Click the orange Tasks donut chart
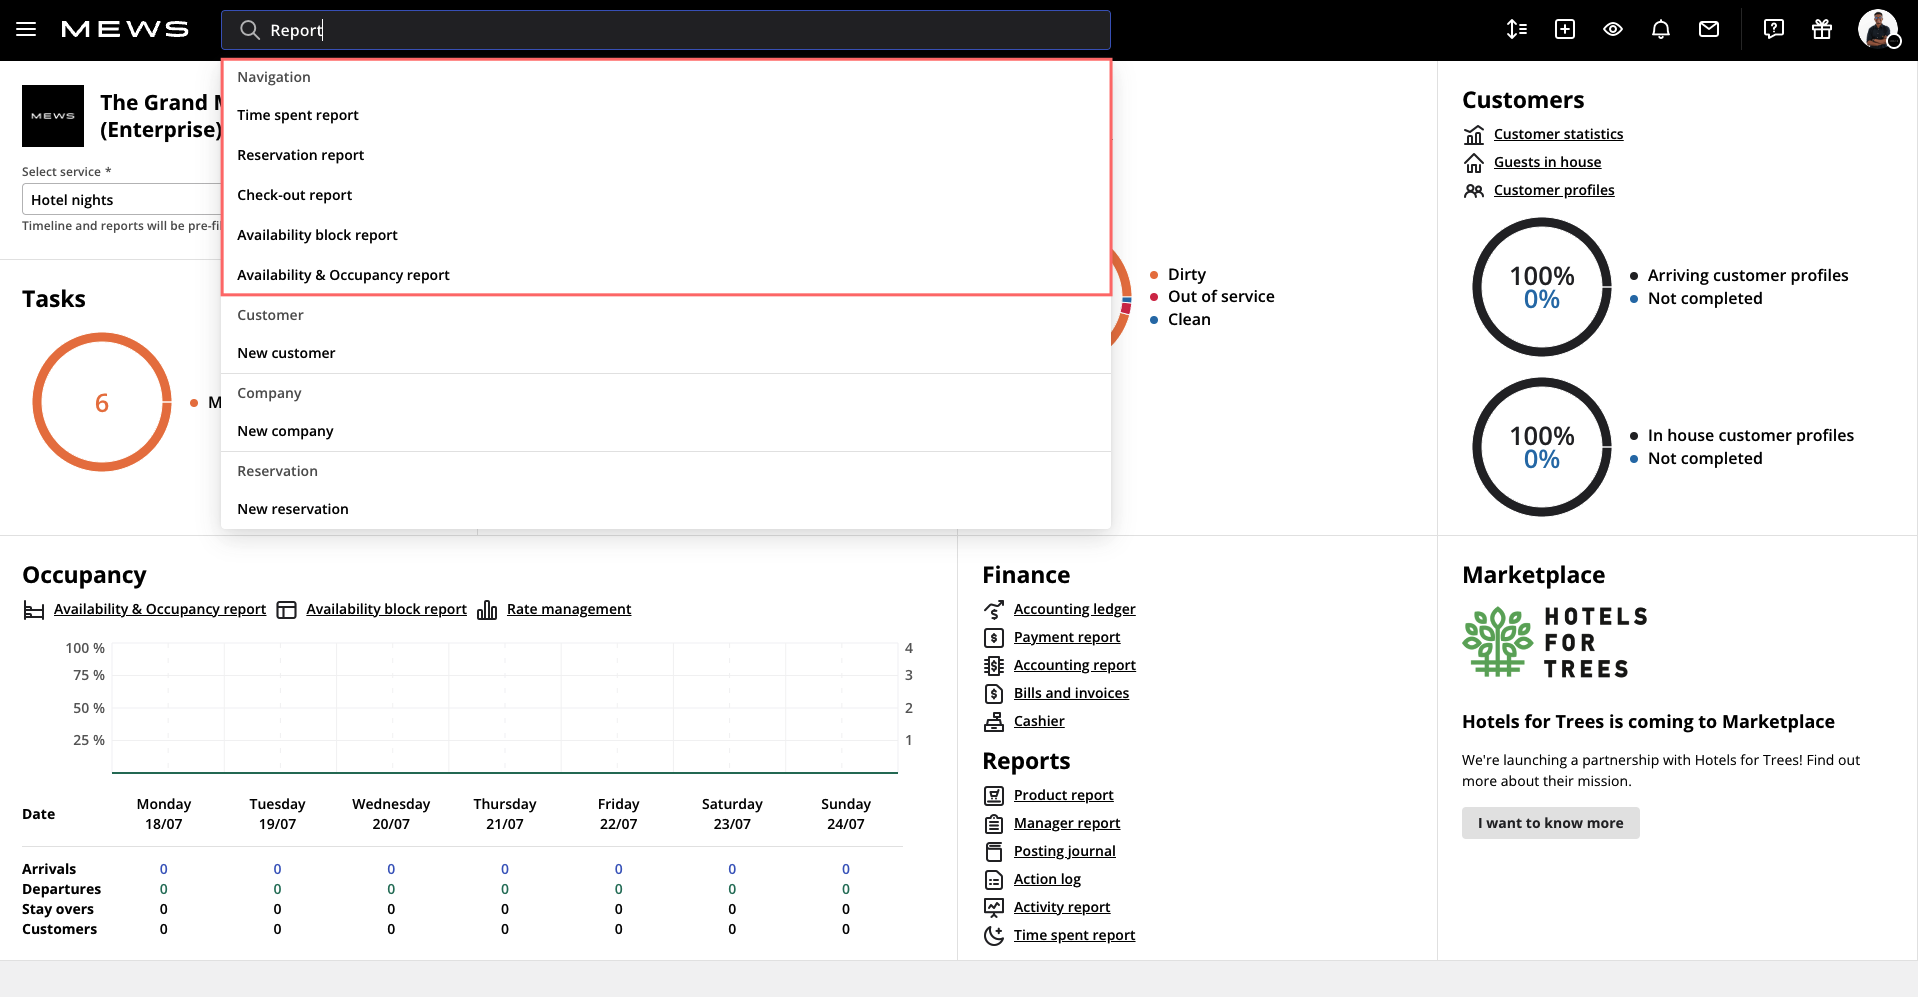This screenshot has height=997, width=1918. [102, 402]
